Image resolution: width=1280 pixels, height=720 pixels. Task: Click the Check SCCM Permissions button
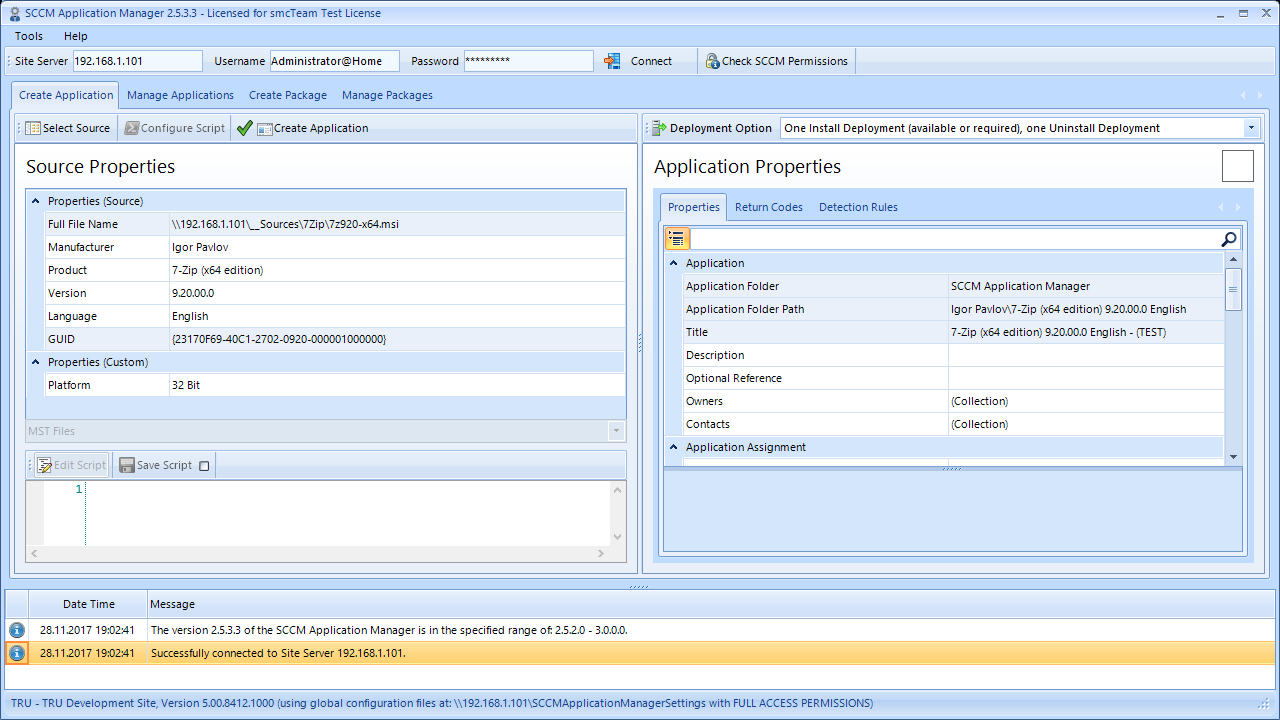[x=776, y=61]
